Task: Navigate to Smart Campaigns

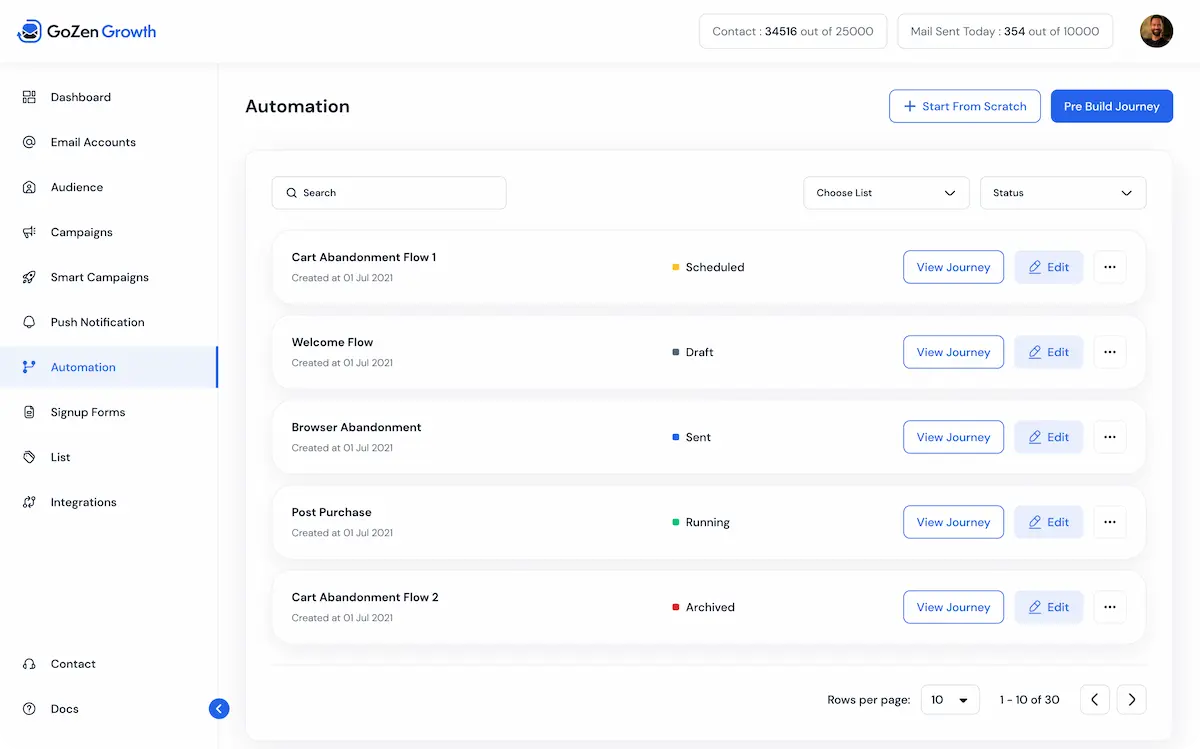Action: point(99,277)
